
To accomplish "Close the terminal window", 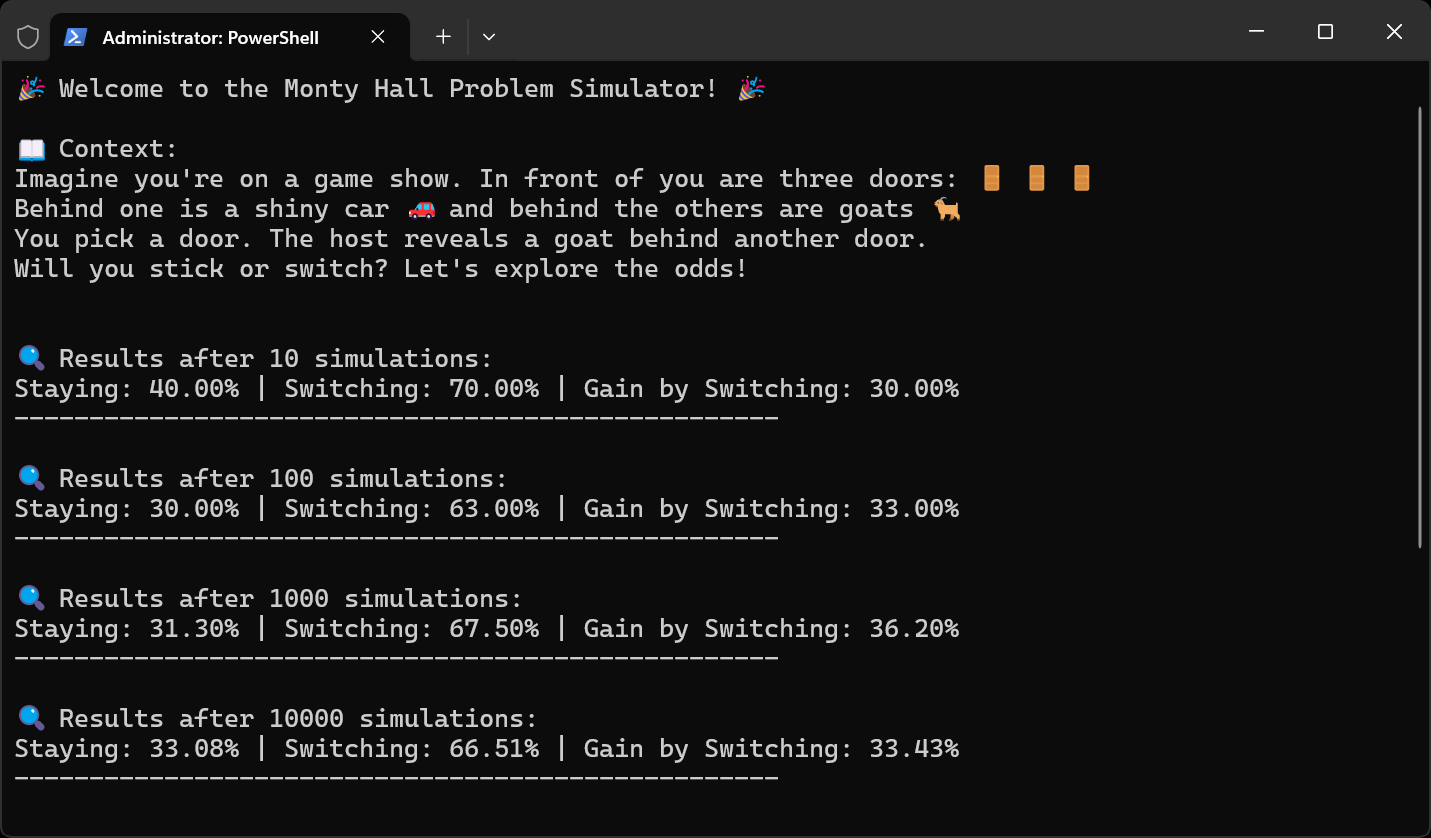I will pos(1394,32).
